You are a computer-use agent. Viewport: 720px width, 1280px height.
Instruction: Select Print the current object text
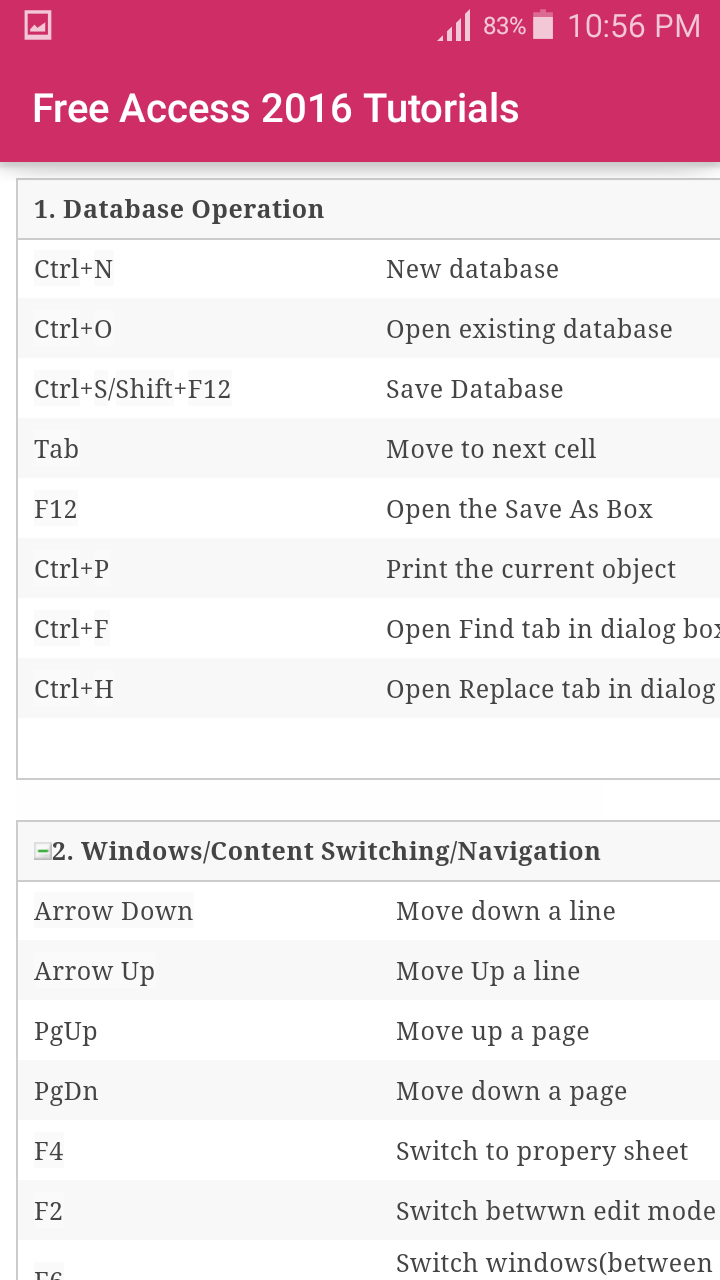531,569
